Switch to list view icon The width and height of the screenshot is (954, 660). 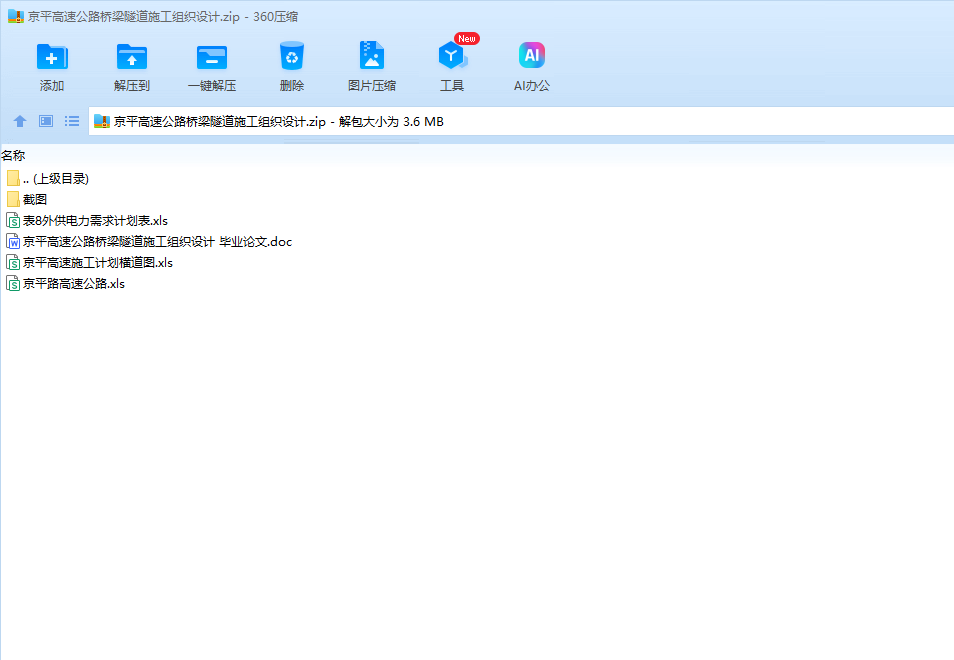(72, 121)
